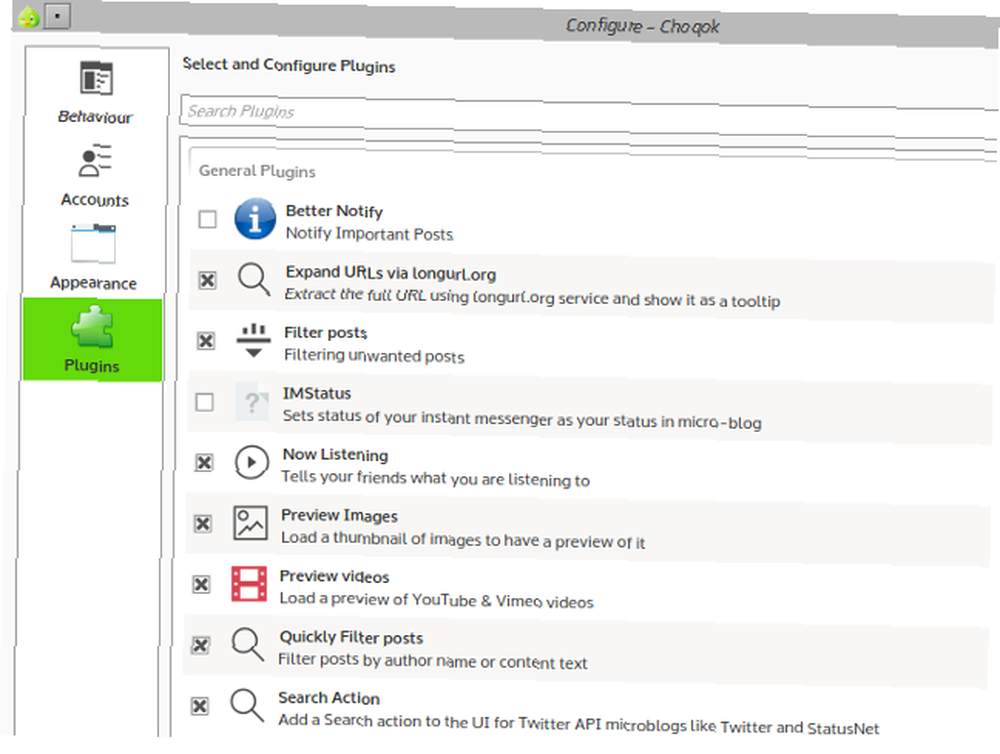Select the "Quickly Filter posts" plugin title

pos(351,637)
